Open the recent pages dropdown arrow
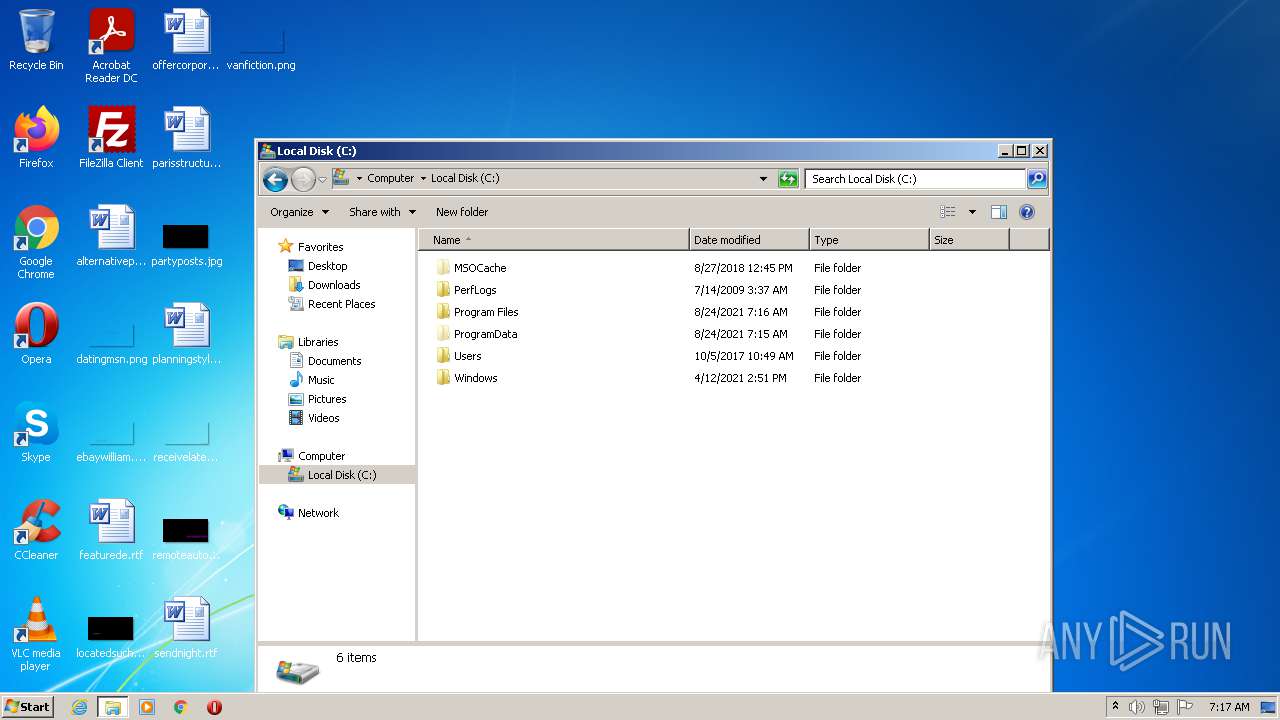This screenshot has height=720, width=1280. 322,180
